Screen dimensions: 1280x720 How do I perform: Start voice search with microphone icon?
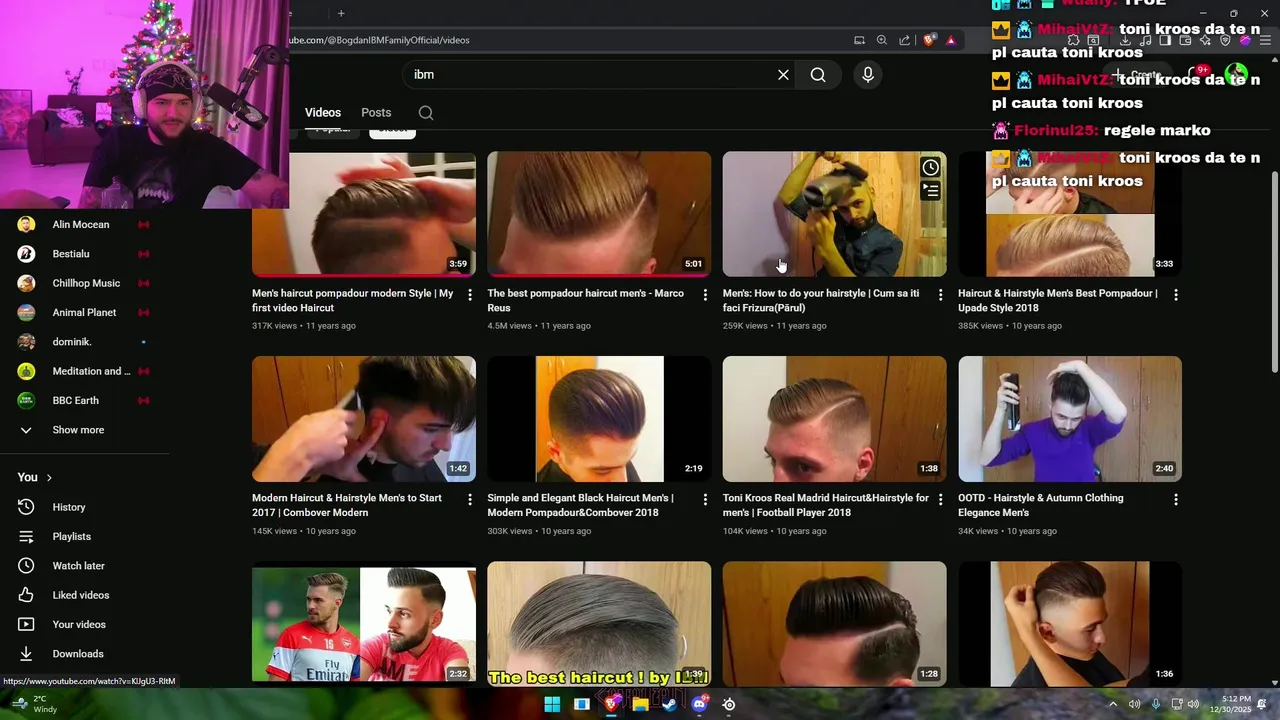coord(868,75)
